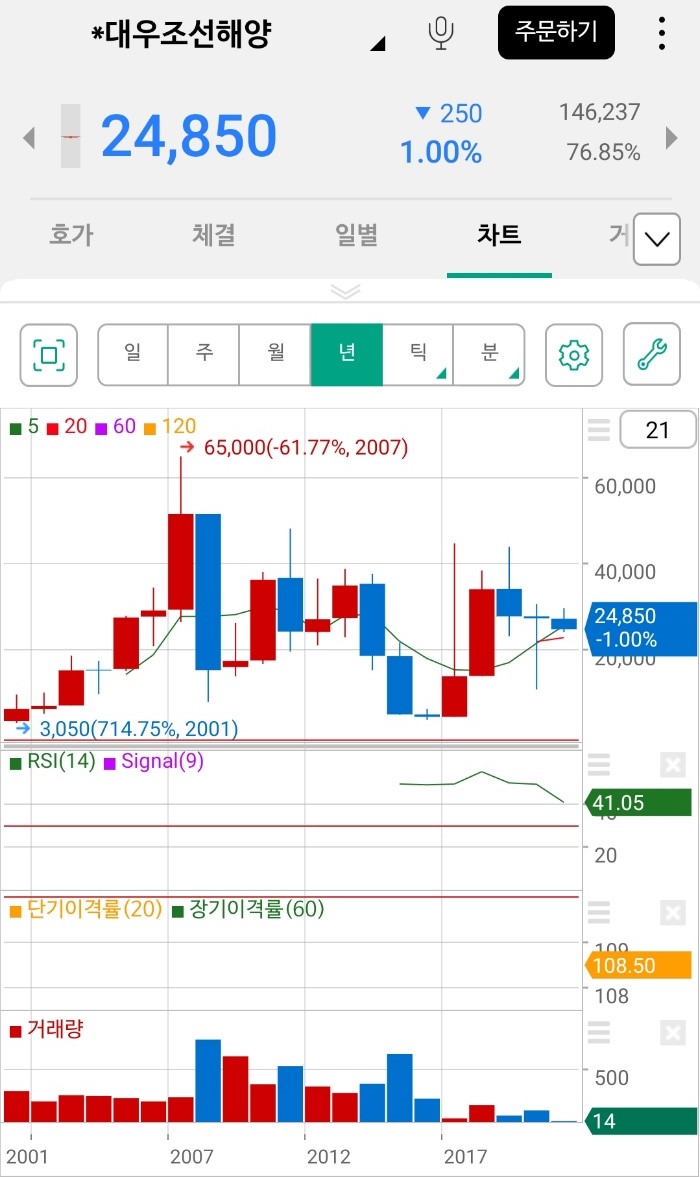Open the three-dot overflow menu
Screen dimensions: 700x1177
click(x=661, y=34)
